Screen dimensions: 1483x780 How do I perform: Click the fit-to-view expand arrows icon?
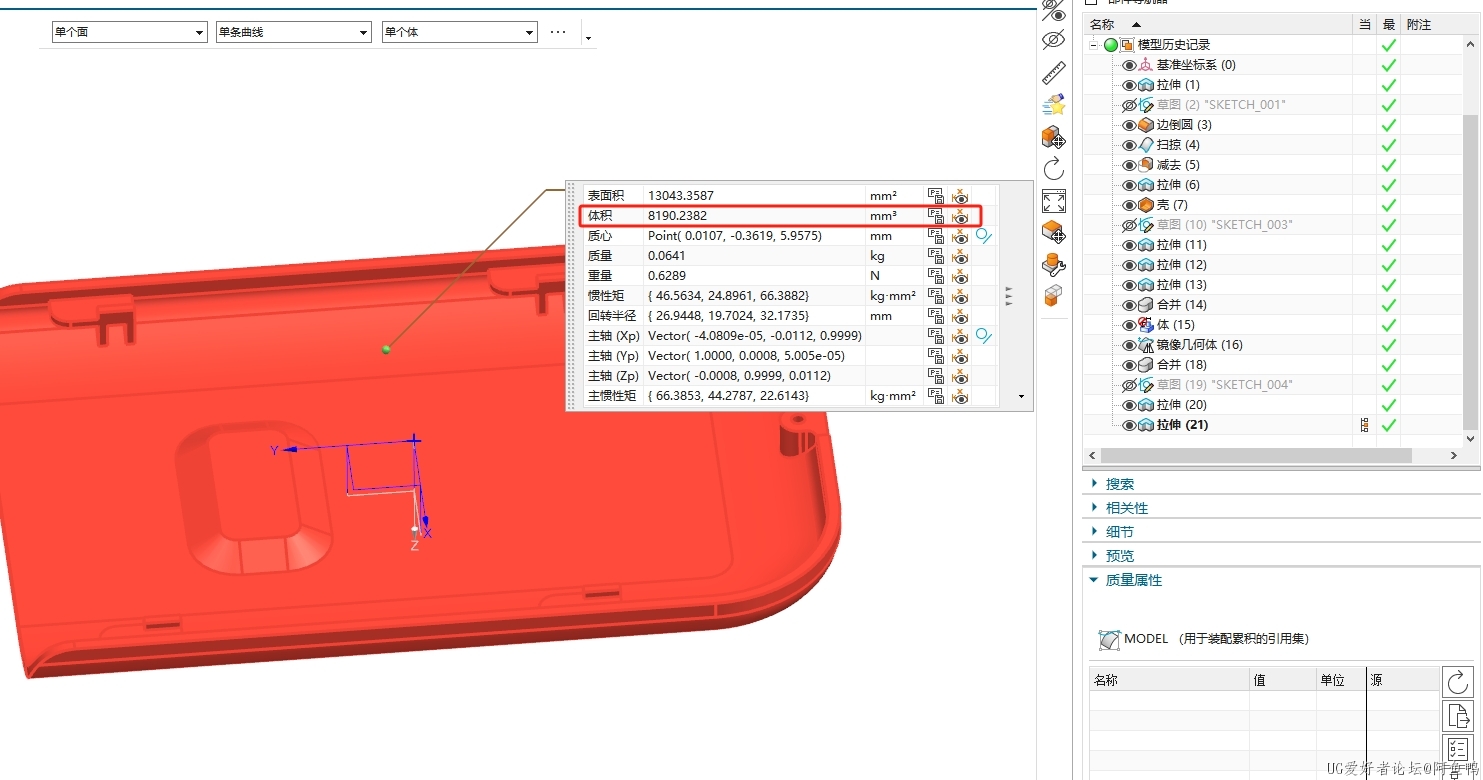coord(1053,200)
